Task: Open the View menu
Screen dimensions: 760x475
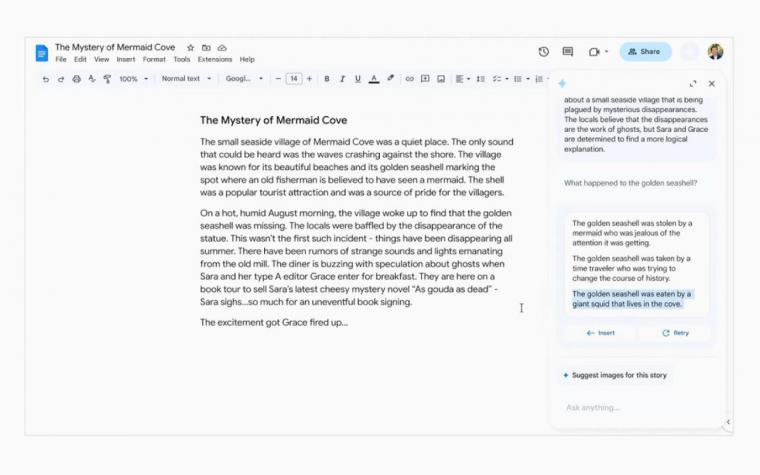Action: pos(101,59)
